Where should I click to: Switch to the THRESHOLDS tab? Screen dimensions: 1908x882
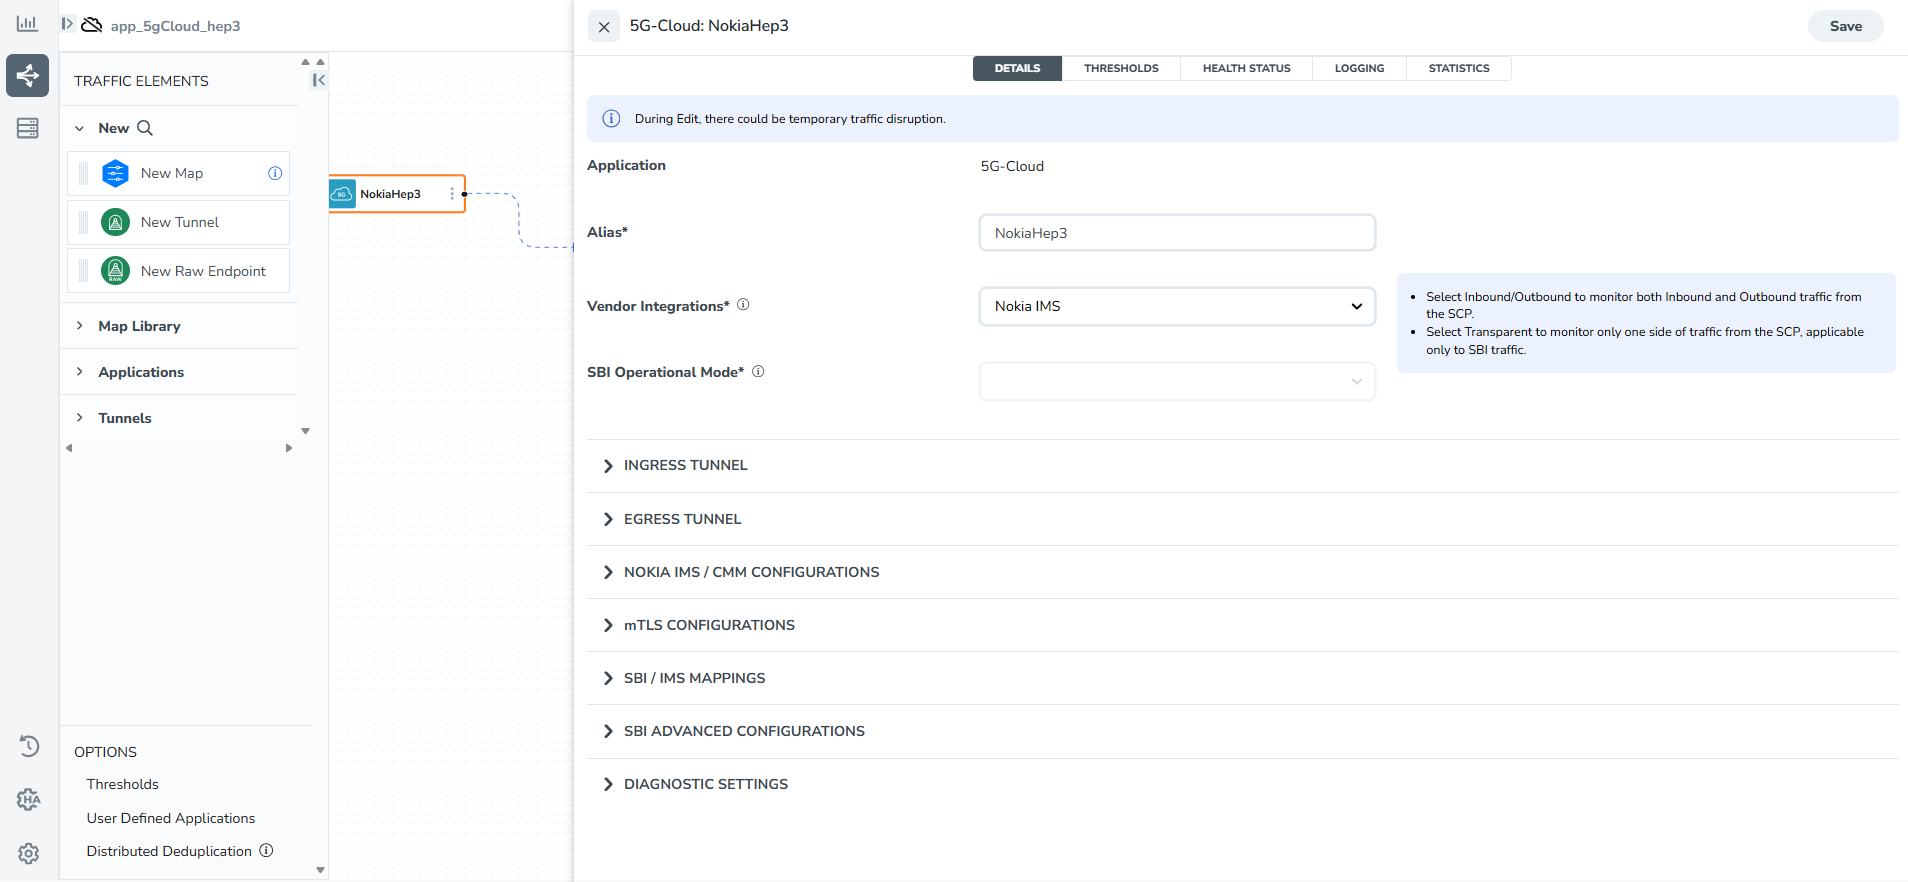coord(1120,68)
